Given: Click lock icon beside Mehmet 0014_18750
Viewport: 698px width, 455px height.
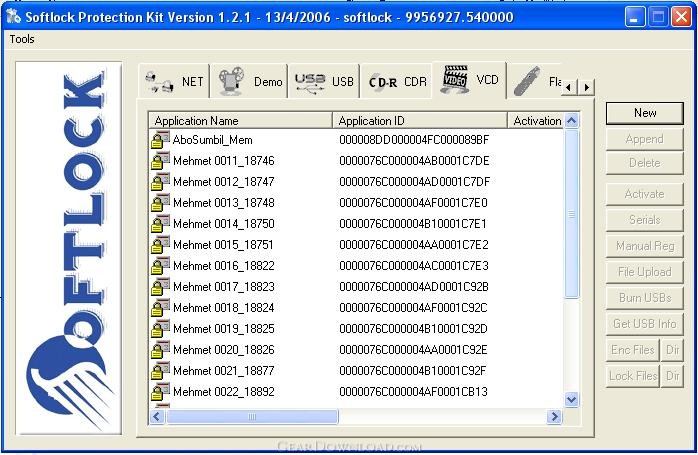Looking at the screenshot, I should [160, 223].
